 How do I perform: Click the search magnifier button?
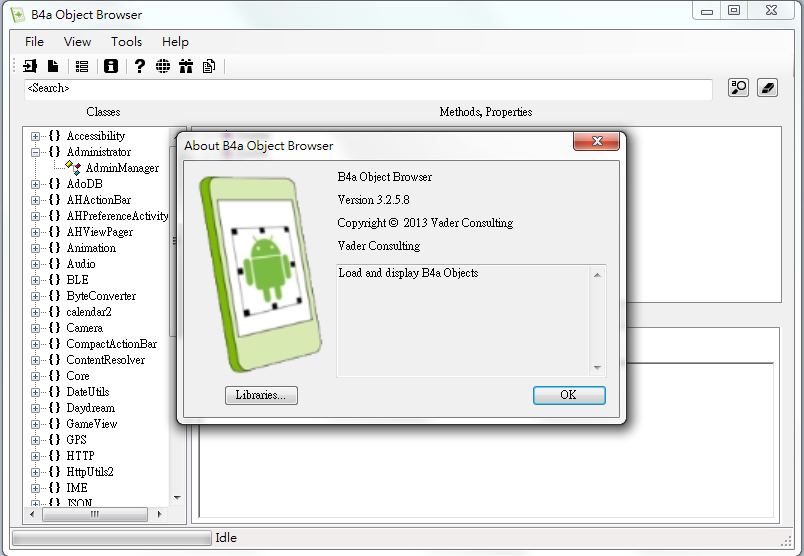[738, 88]
